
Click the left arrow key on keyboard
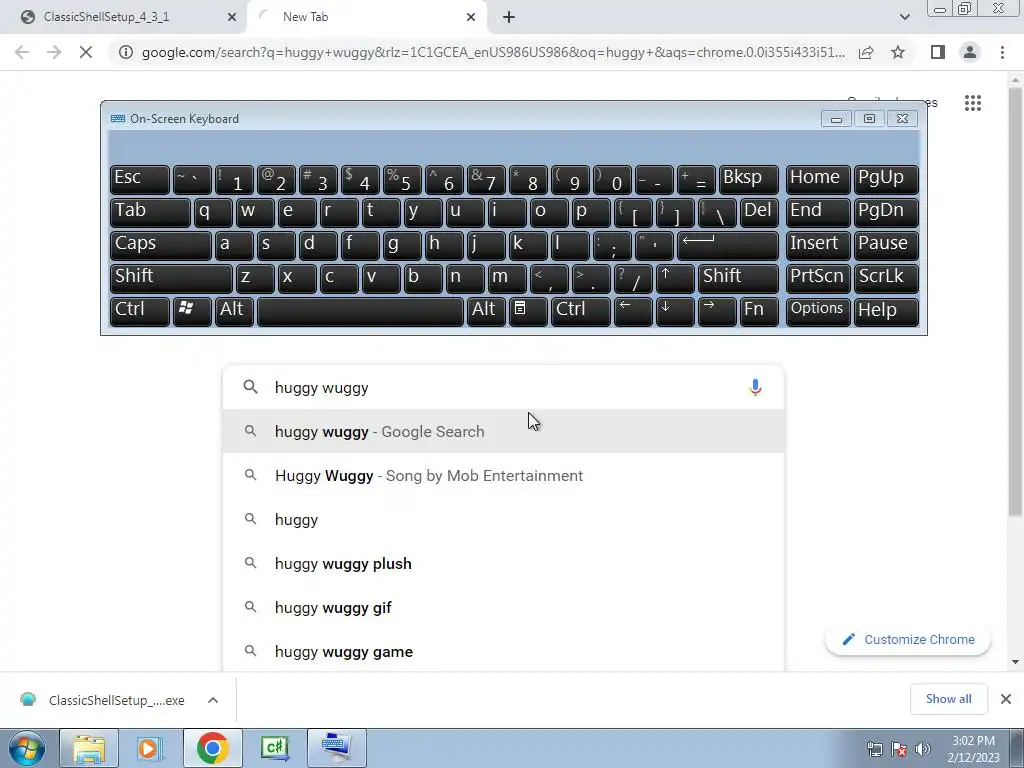tap(632, 310)
